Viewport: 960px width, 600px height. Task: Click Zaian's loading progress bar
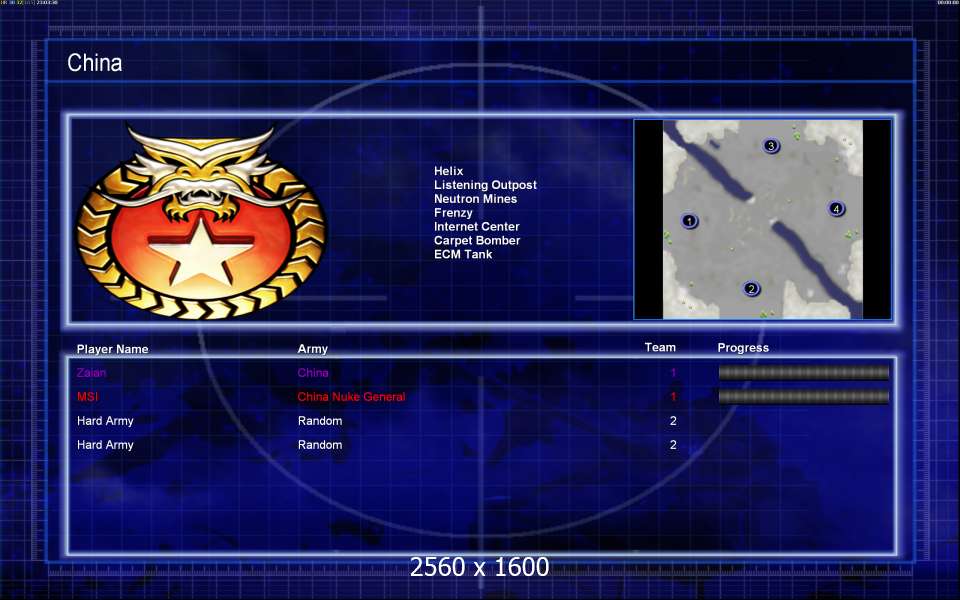click(x=803, y=372)
